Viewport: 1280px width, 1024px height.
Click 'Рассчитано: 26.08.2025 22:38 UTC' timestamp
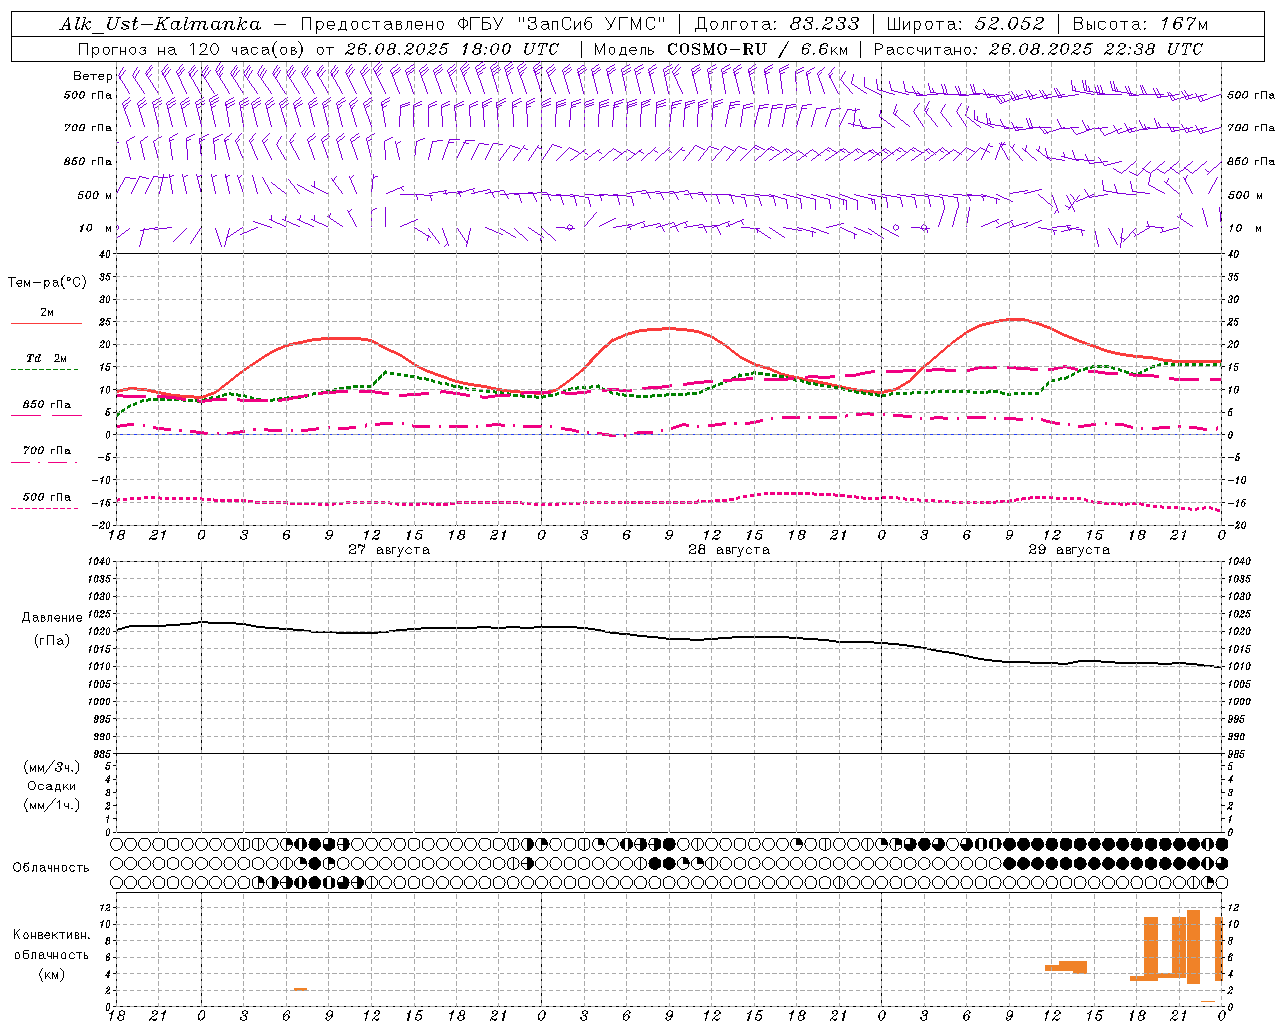pyautogui.click(x=1038, y=49)
